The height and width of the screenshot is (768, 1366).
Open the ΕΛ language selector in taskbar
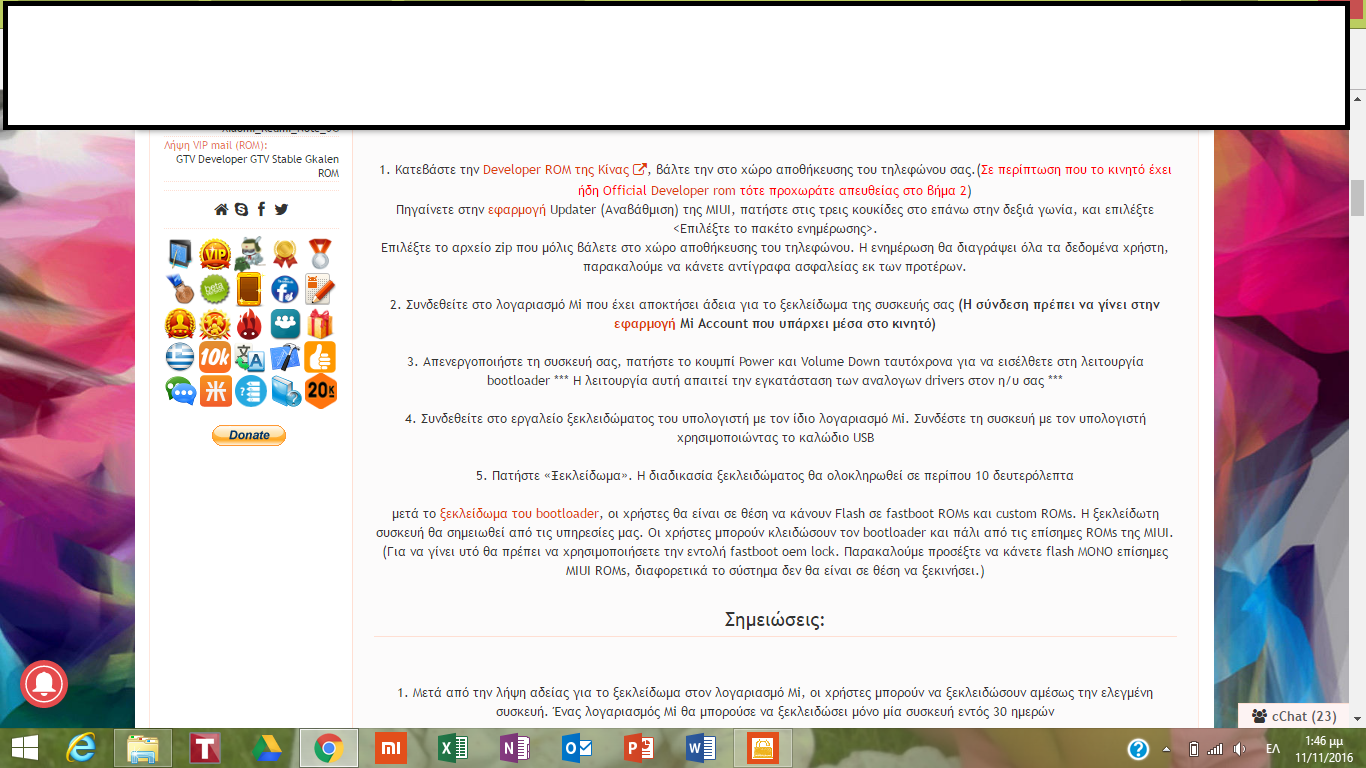[x=1273, y=749]
